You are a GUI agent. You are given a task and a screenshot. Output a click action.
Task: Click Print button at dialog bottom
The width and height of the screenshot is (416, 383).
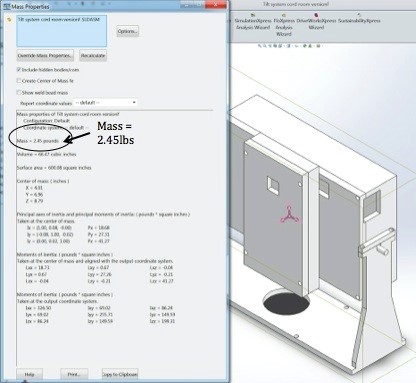pyautogui.click(x=74, y=374)
